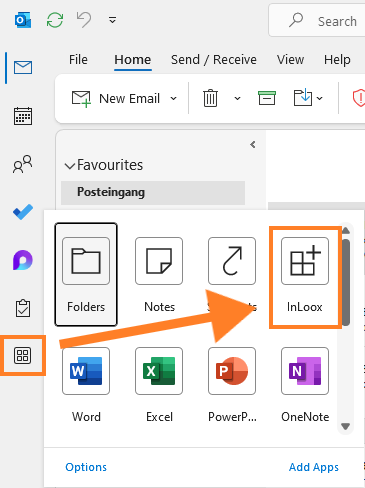Screen dimensions: 365x488
Task: Open the More Apps grid button
Action: click(x=23, y=355)
